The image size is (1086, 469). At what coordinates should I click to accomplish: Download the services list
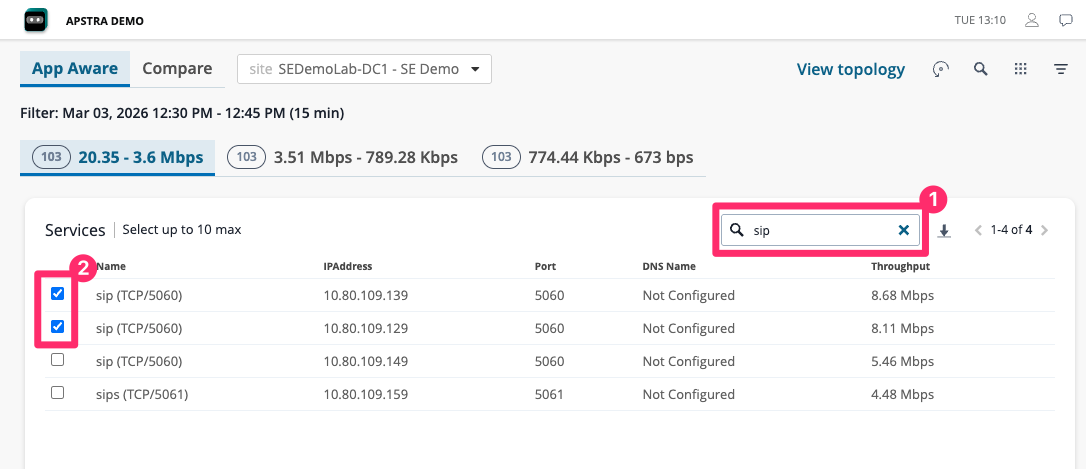945,231
